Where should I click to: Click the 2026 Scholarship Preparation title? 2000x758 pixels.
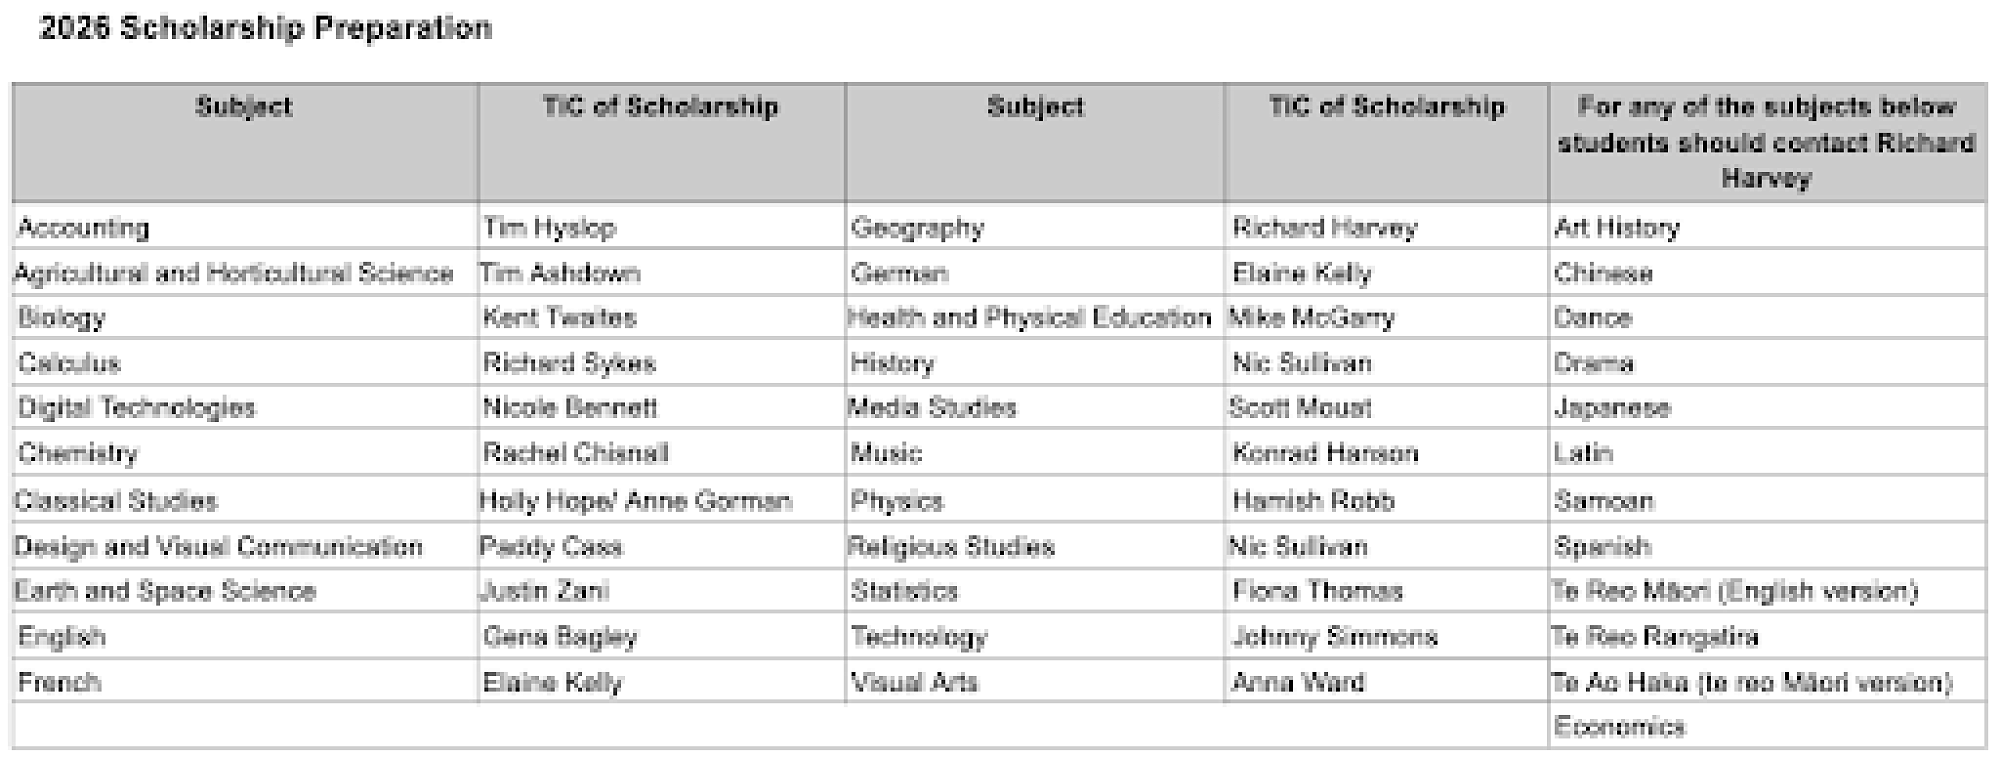265,29
